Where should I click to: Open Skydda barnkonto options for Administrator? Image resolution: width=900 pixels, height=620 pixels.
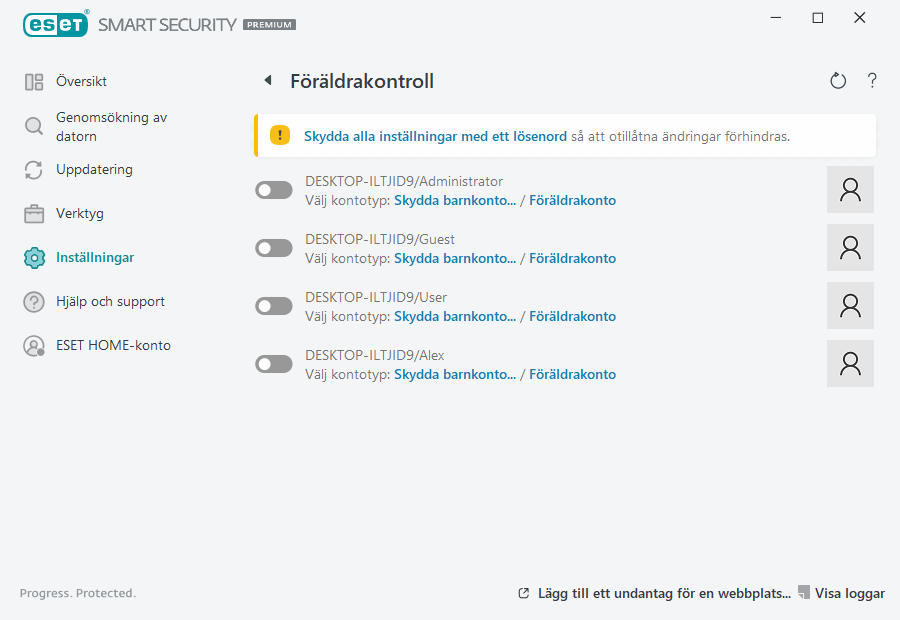pos(455,201)
